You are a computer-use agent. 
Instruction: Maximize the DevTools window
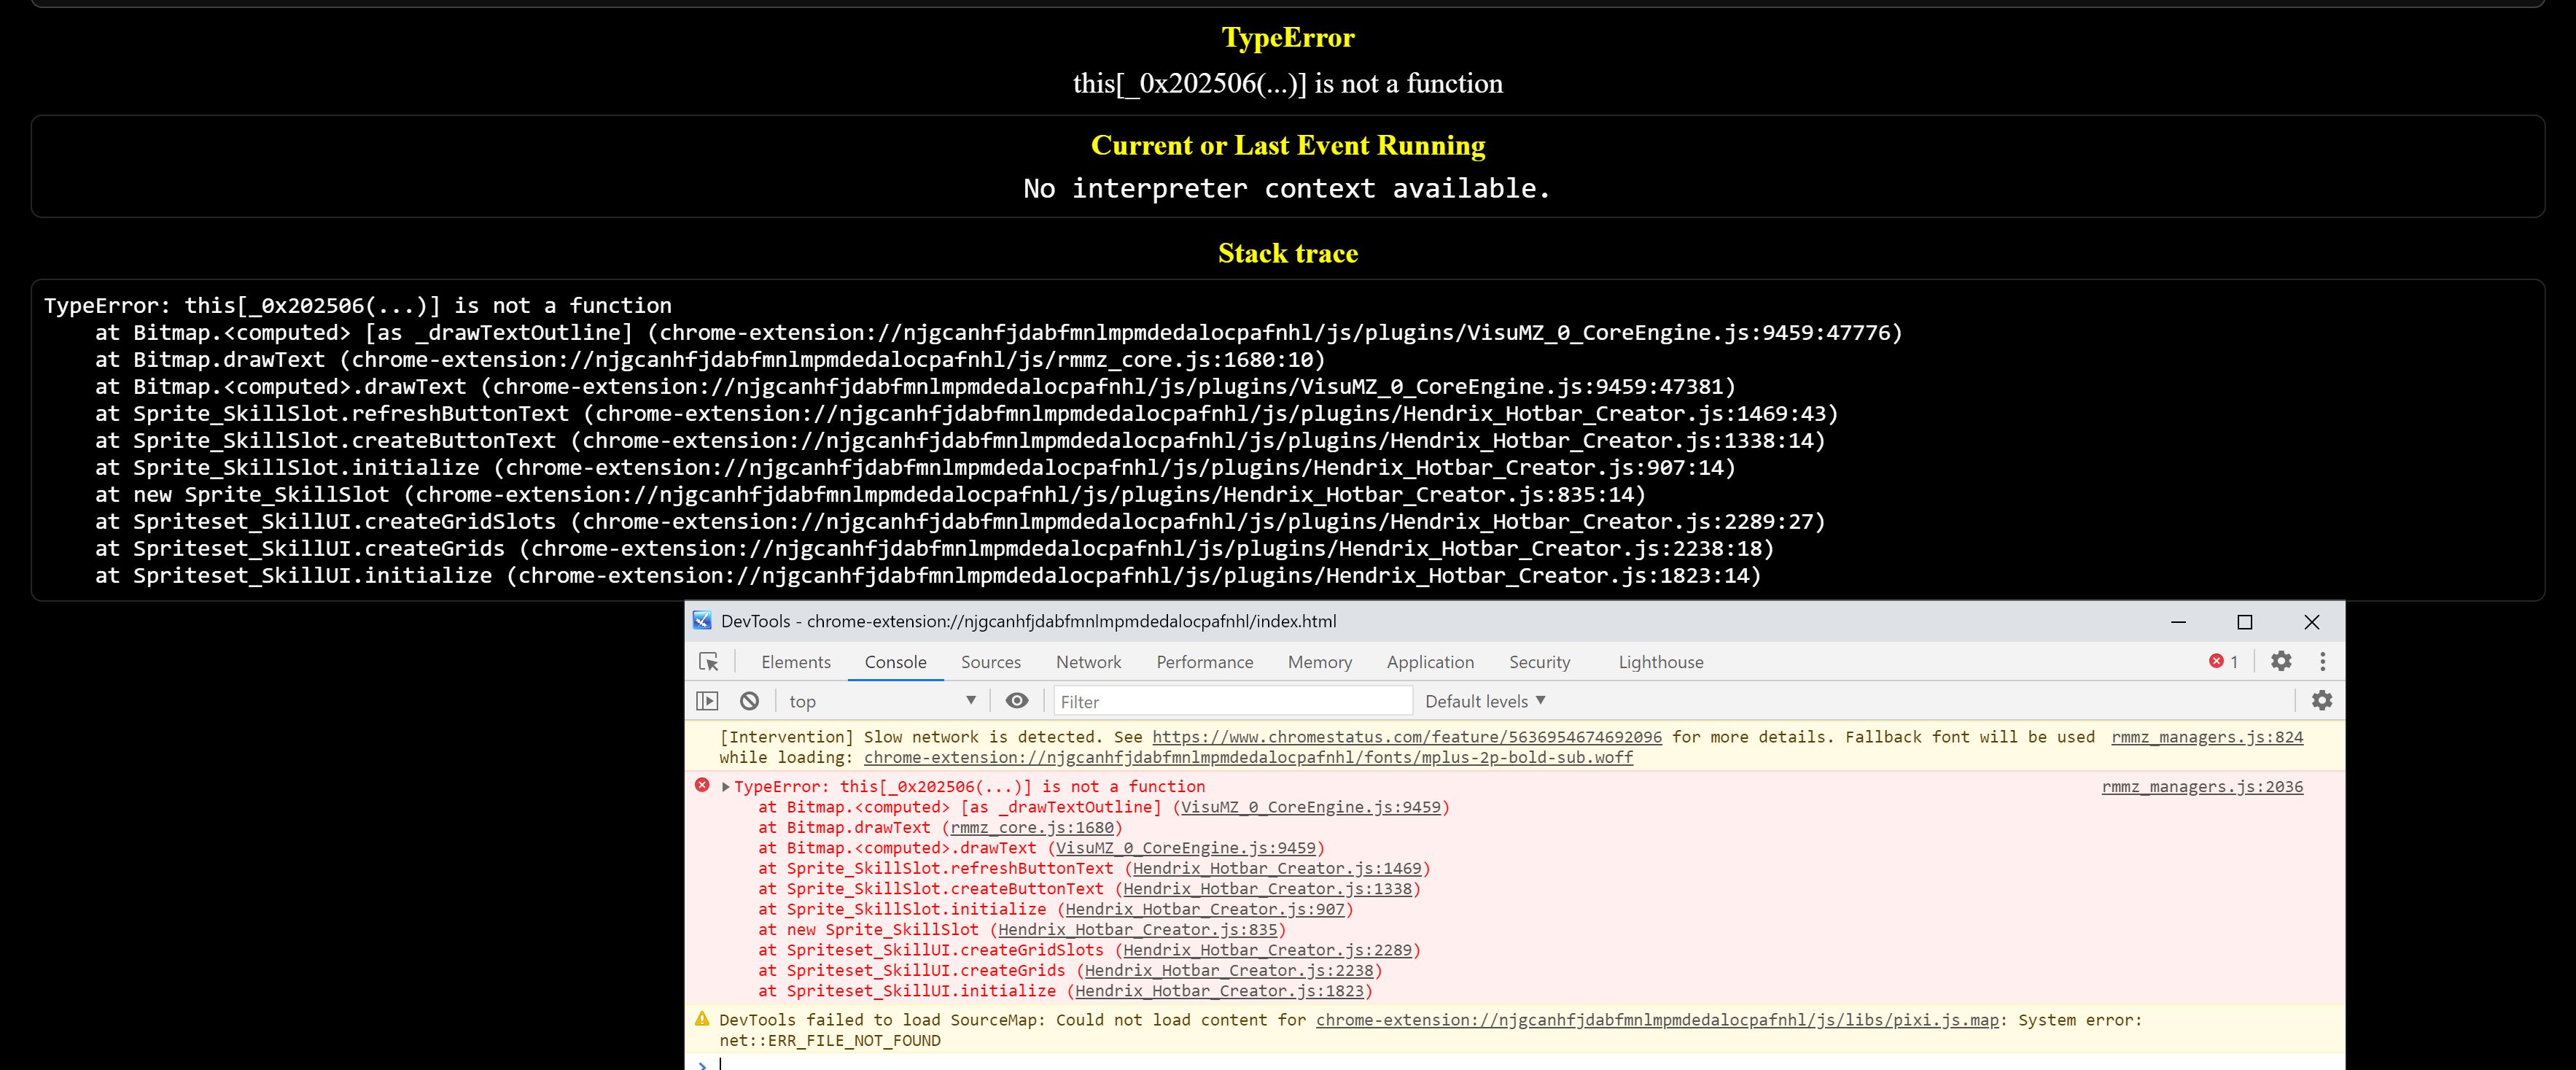point(2244,622)
